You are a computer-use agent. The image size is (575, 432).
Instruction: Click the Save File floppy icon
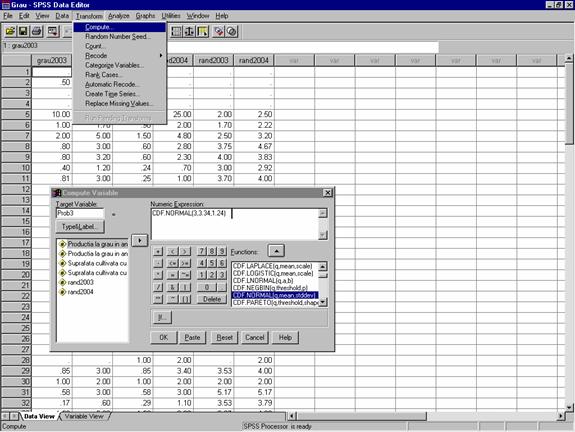pos(23,32)
